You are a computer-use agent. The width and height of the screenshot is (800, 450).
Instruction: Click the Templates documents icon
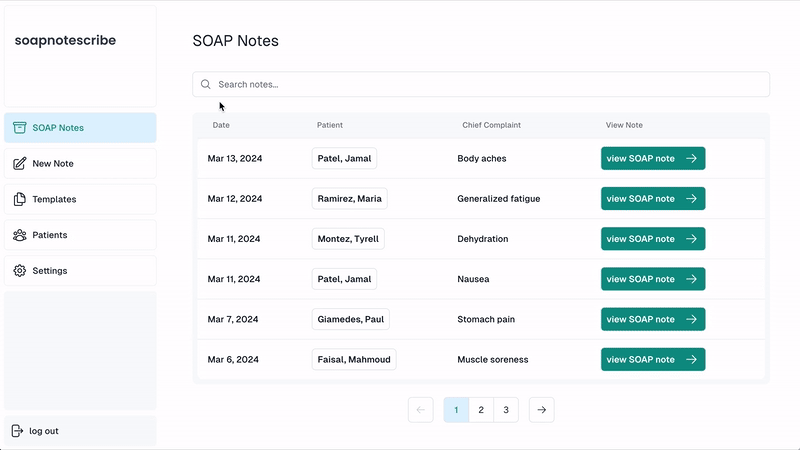(19, 199)
